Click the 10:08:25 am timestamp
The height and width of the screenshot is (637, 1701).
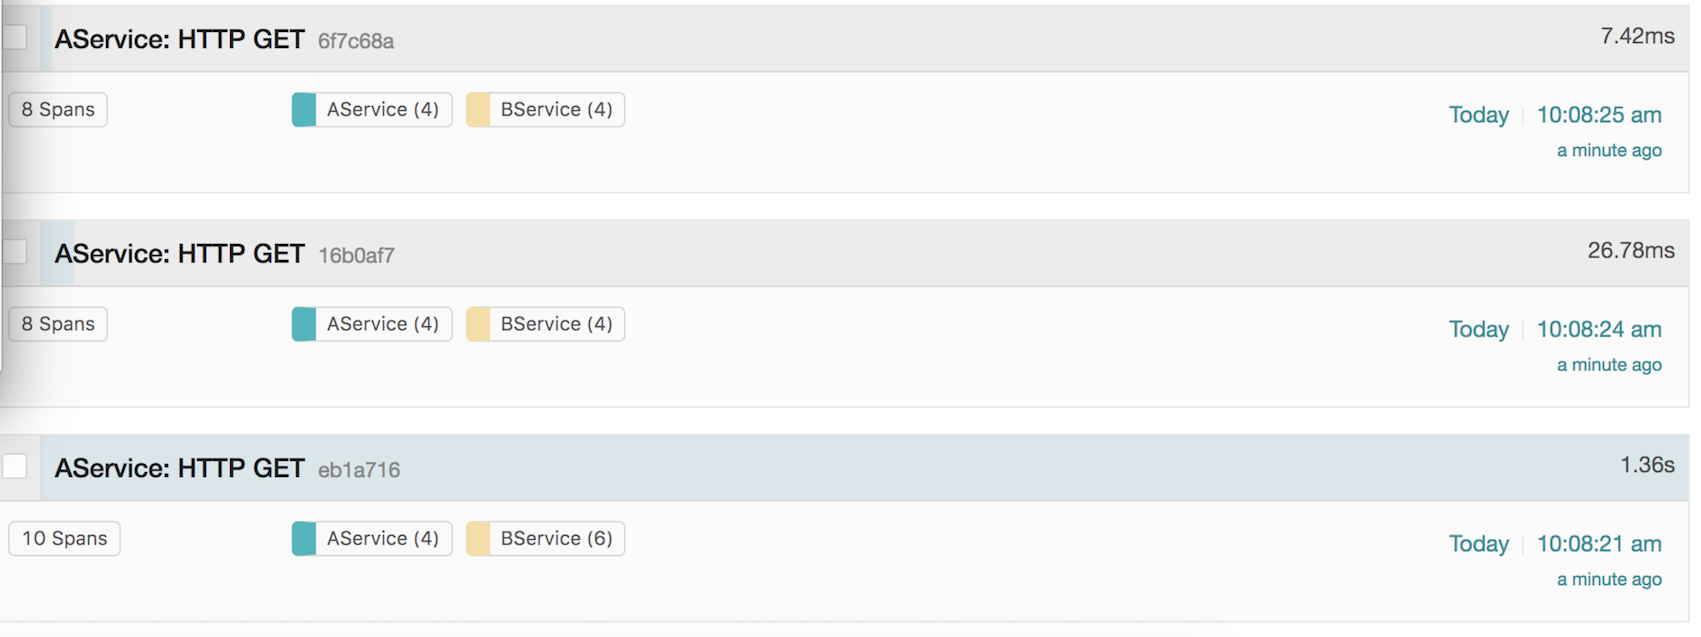click(1599, 115)
